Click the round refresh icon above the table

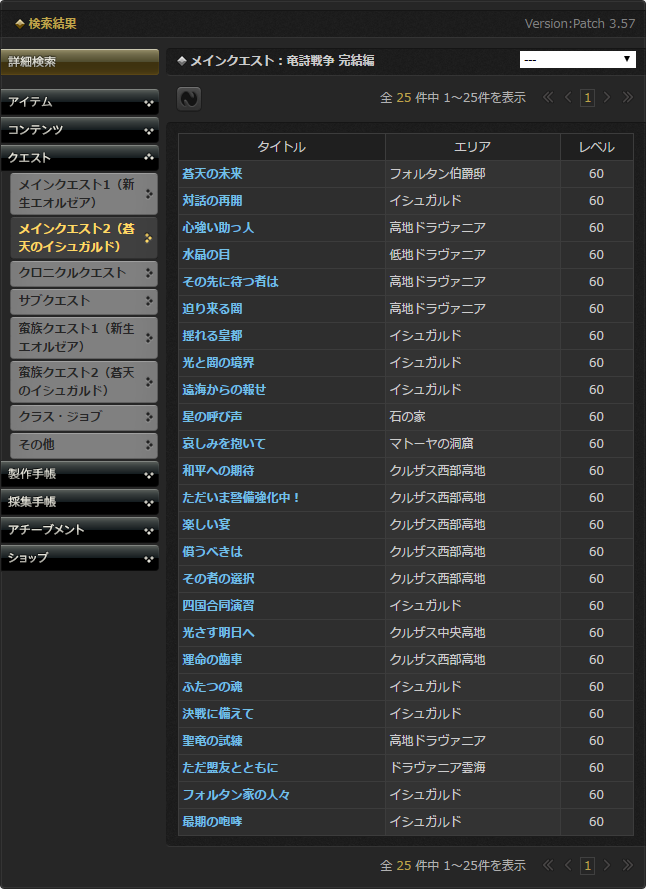tap(189, 98)
